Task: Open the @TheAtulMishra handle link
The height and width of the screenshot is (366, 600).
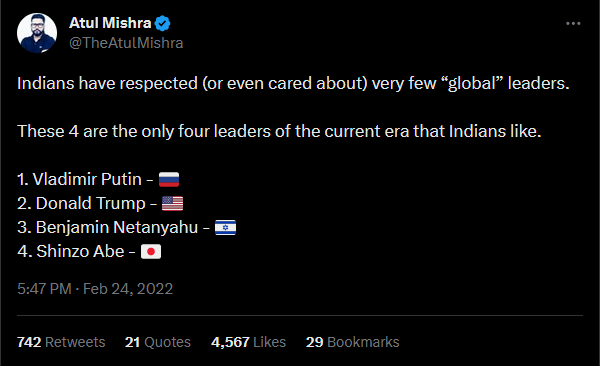Action: click(x=126, y=43)
